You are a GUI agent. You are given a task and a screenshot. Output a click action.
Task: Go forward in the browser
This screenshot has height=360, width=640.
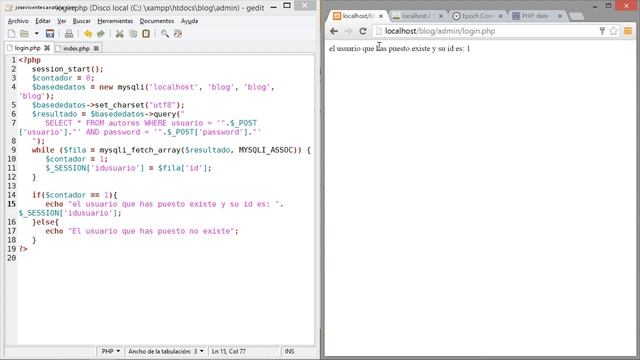348,31
